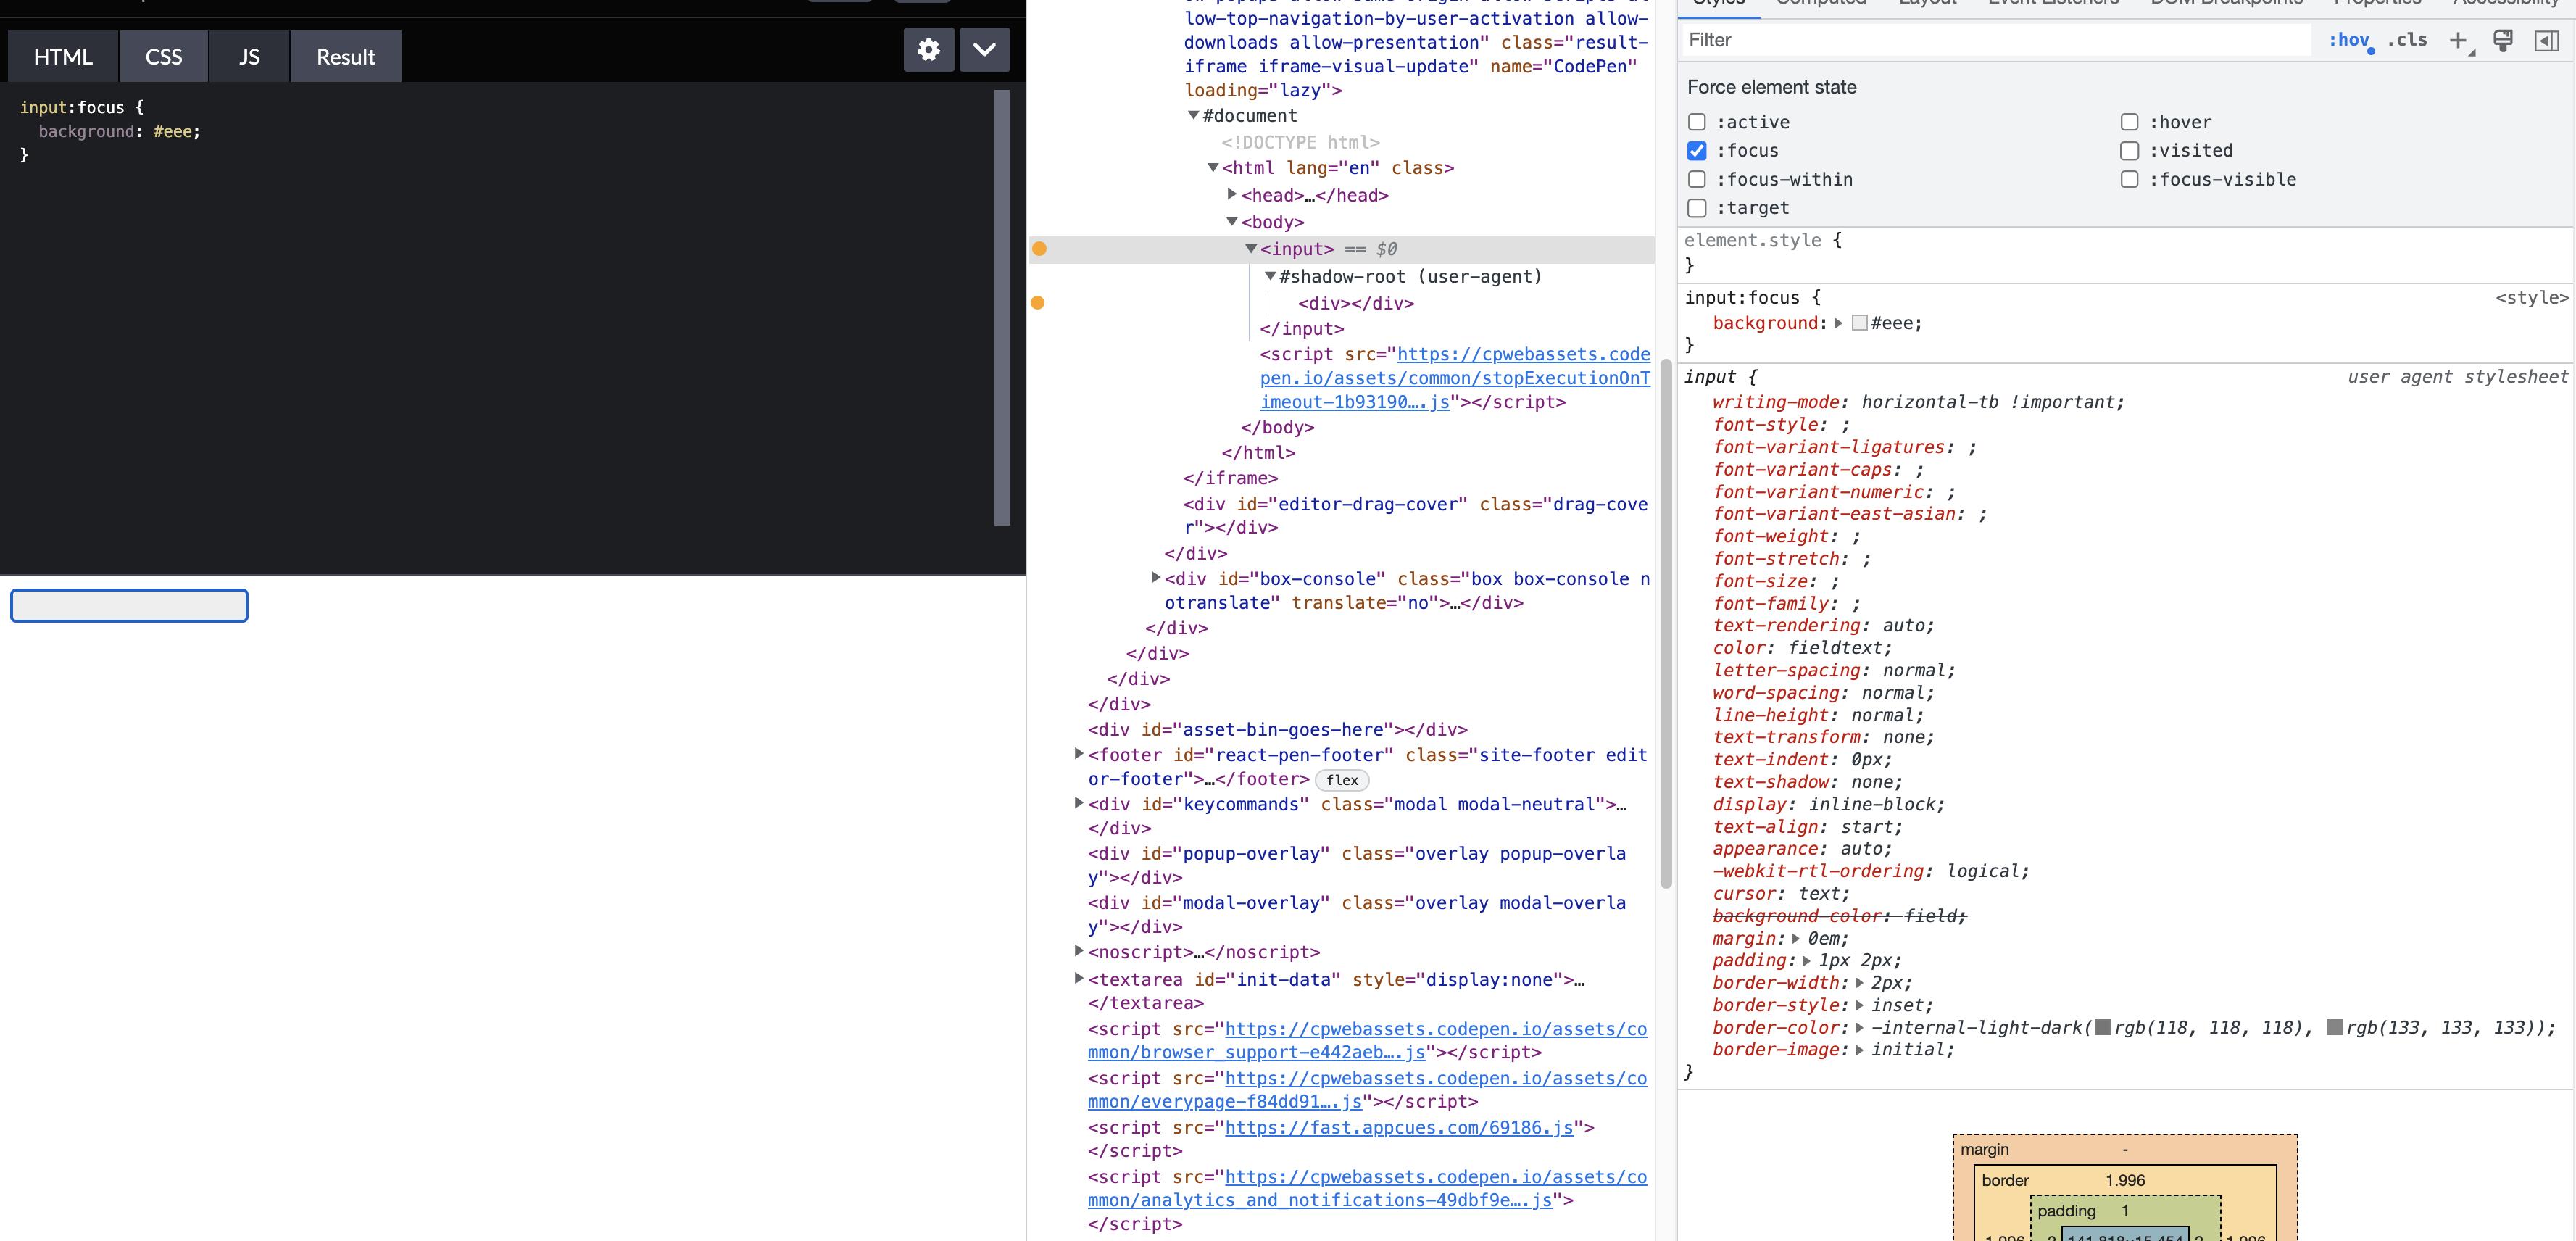Click the border value 1.996 in box model

2125,1180
